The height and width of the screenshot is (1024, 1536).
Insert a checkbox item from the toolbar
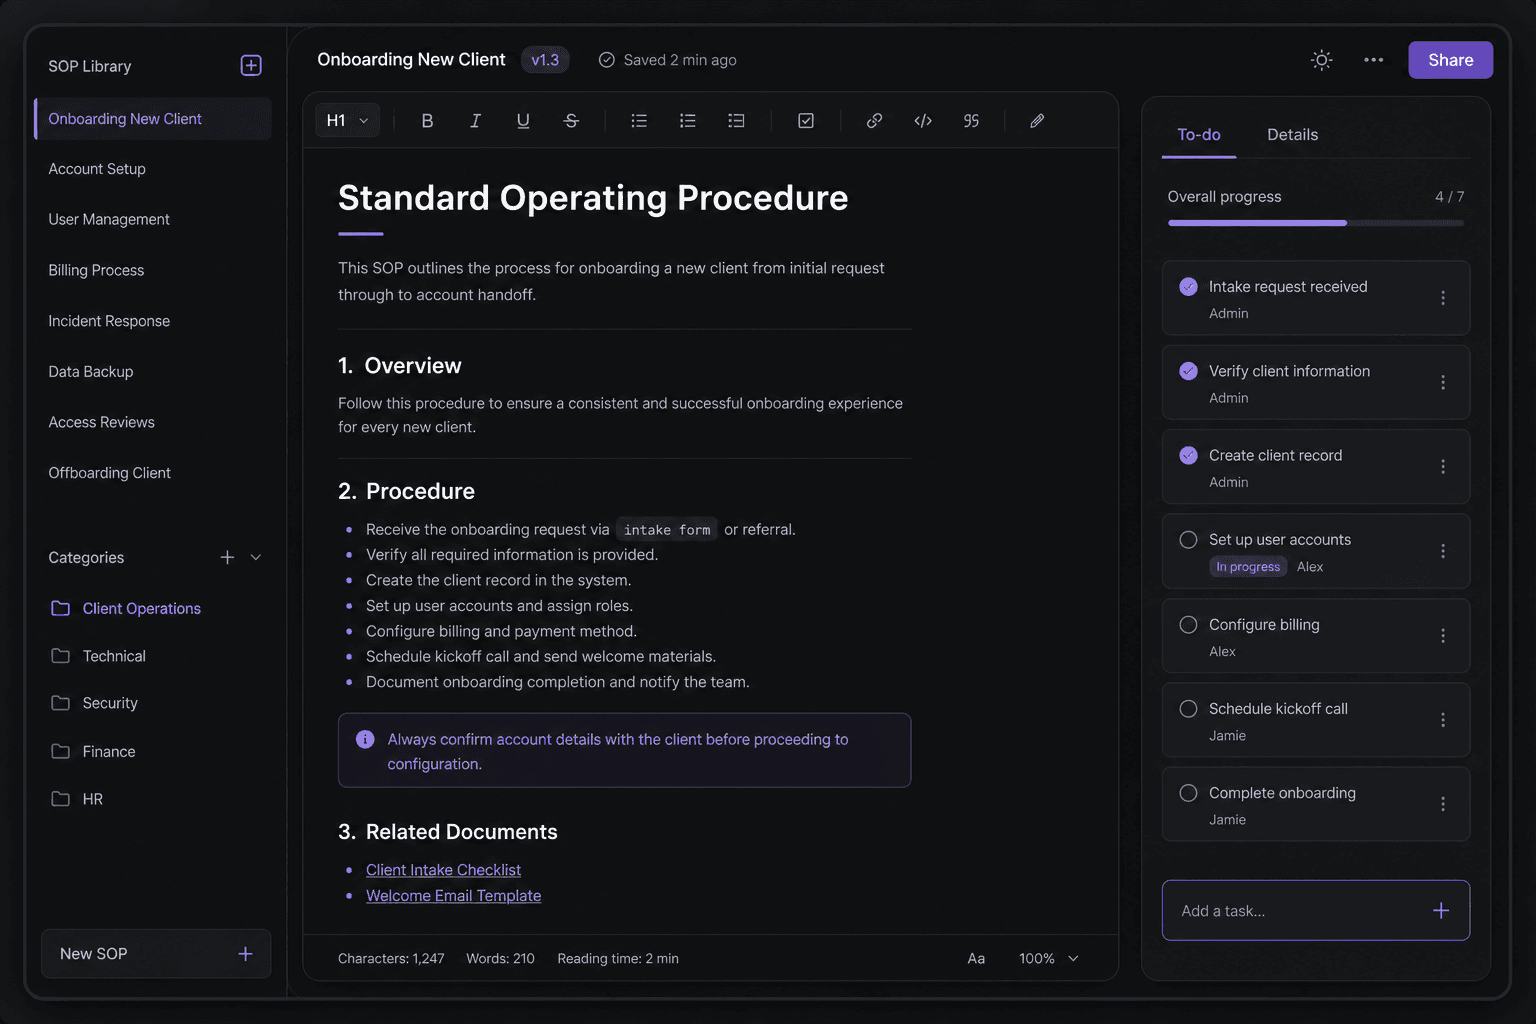[x=806, y=121]
